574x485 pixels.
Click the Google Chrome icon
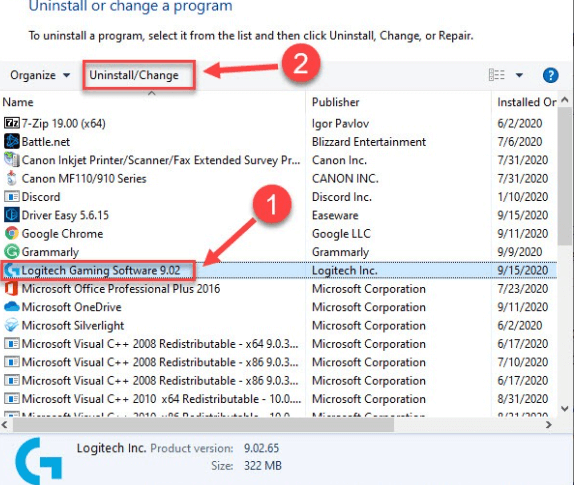pyautogui.click(x=12, y=233)
